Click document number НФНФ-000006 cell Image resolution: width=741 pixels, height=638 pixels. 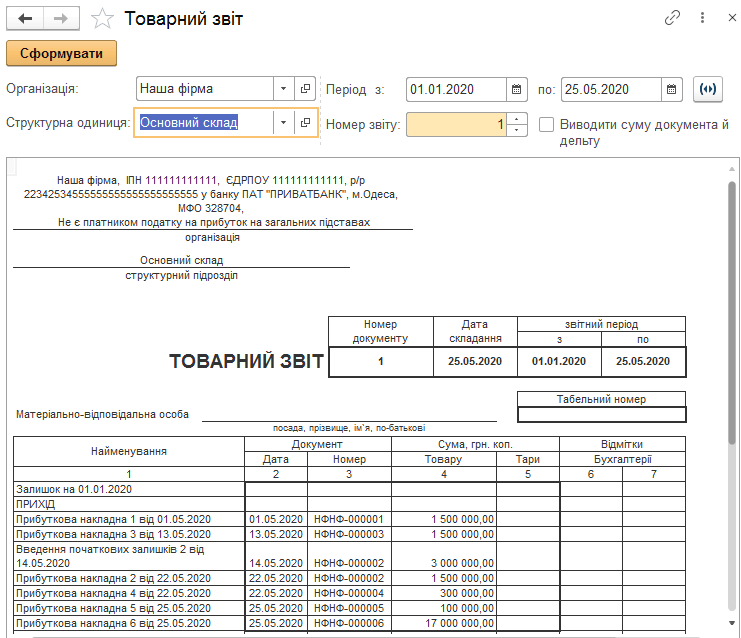(349, 623)
